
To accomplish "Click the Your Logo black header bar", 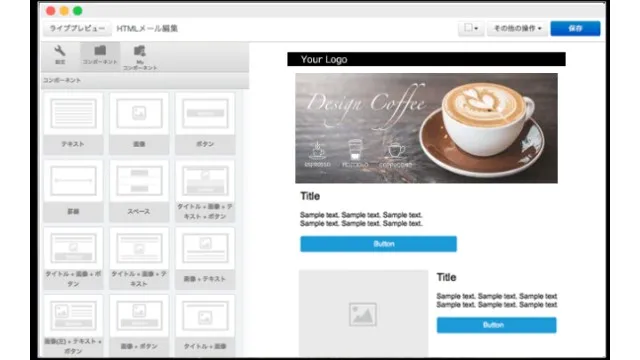I will [426, 59].
